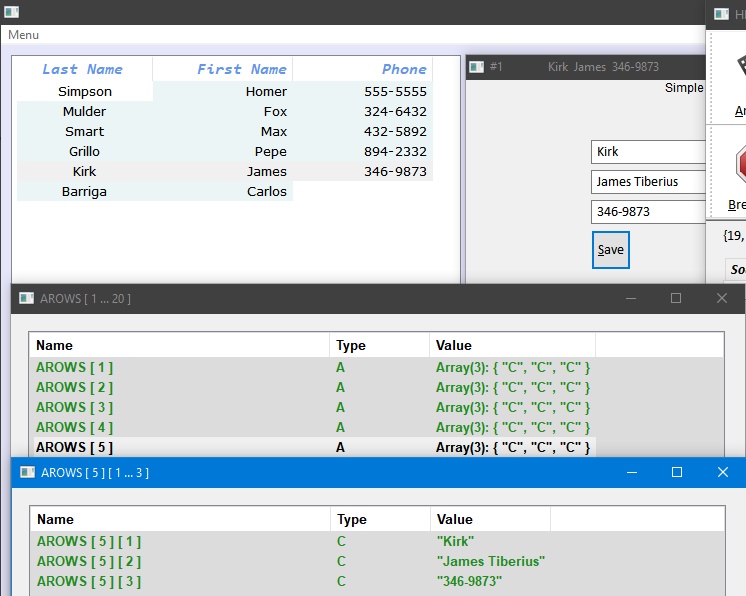This screenshot has height=596, width=746.
Task: Select the 324-6432 phone cell
Action: pyautogui.click(x=363, y=111)
